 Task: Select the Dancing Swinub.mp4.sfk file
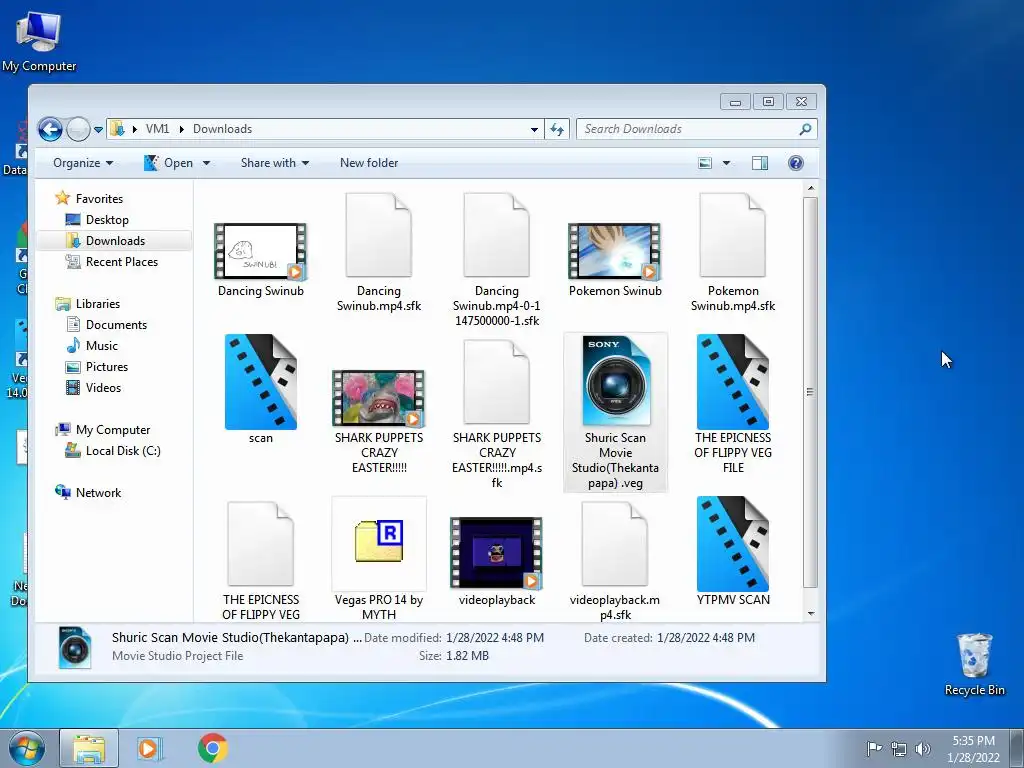point(379,252)
